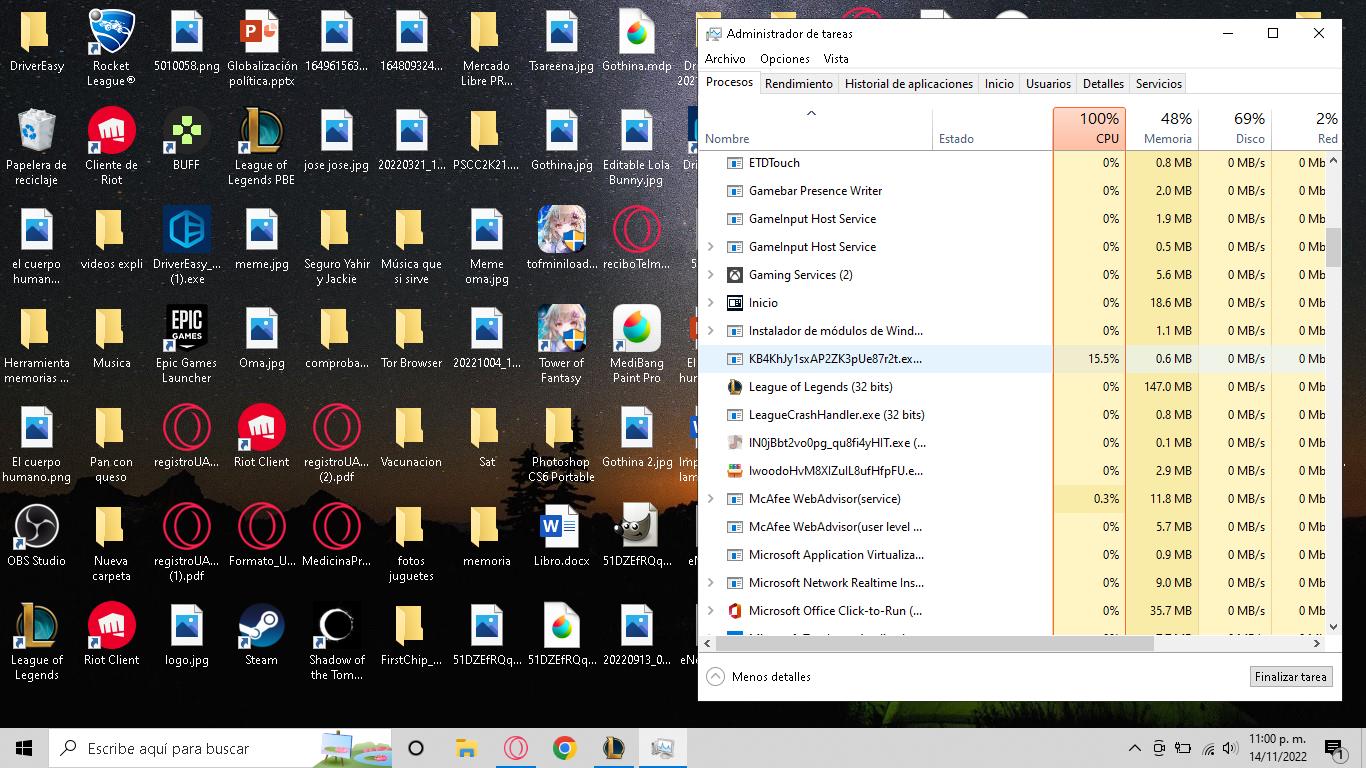The width and height of the screenshot is (1366, 768).
Task: Open Epic Games Launcher icon
Action: click(x=186, y=337)
